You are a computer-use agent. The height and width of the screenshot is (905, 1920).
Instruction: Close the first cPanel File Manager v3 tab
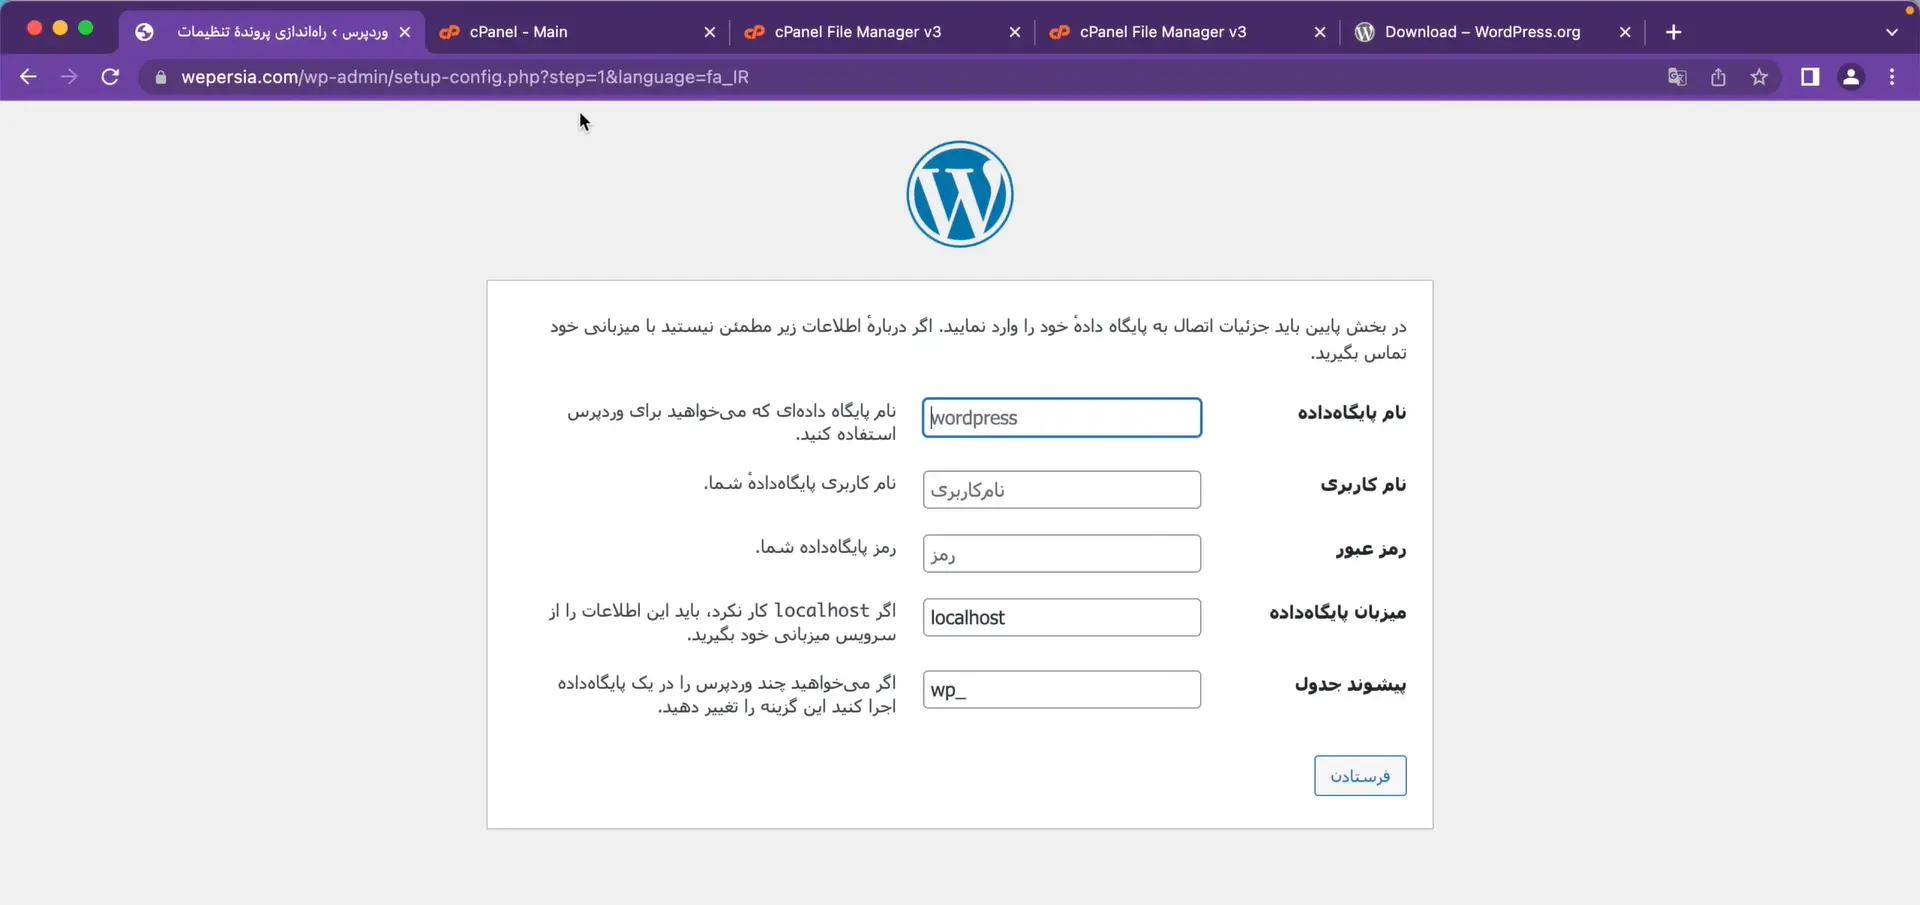pyautogui.click(x=1015, y=32)
